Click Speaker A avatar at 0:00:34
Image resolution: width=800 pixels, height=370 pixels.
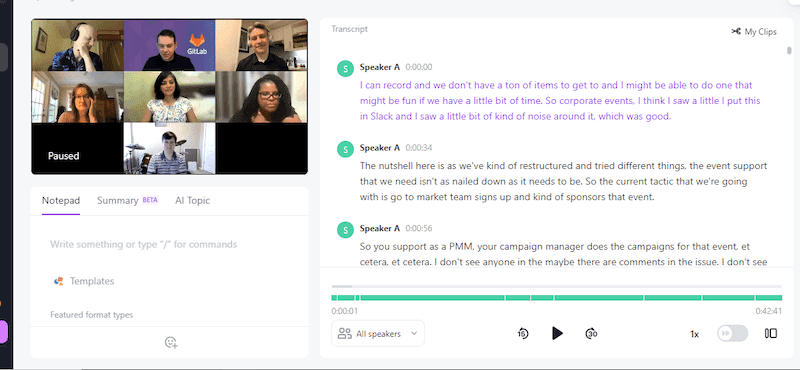point(345,149)
